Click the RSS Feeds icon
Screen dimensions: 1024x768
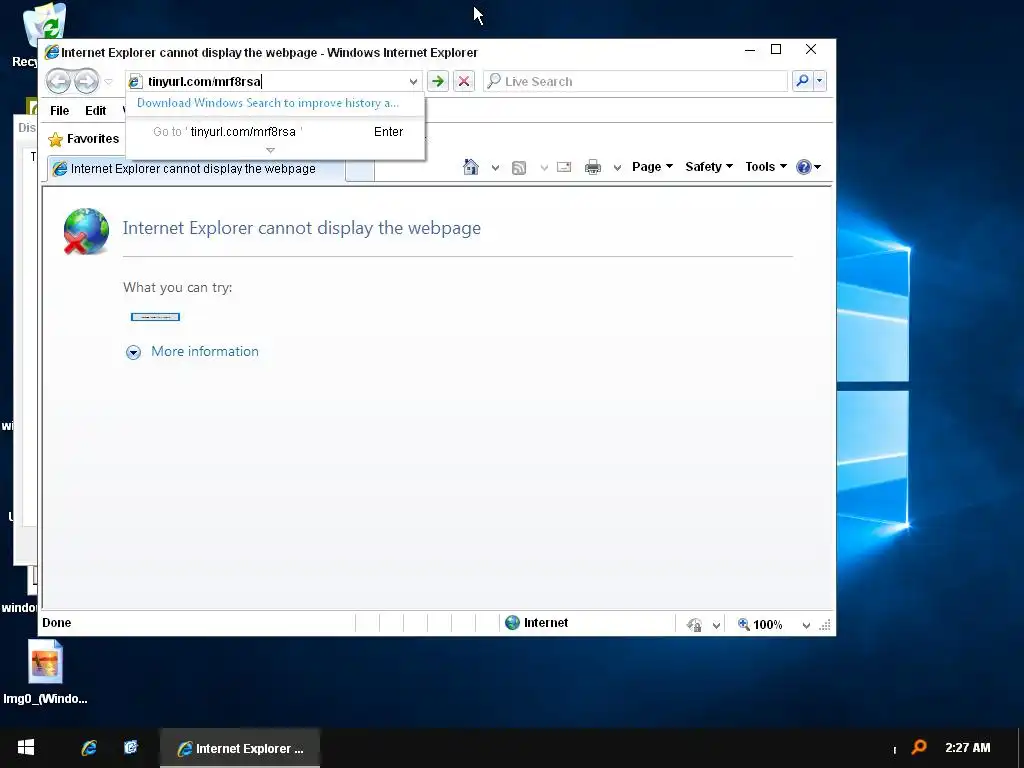click(x=519, y=168)
